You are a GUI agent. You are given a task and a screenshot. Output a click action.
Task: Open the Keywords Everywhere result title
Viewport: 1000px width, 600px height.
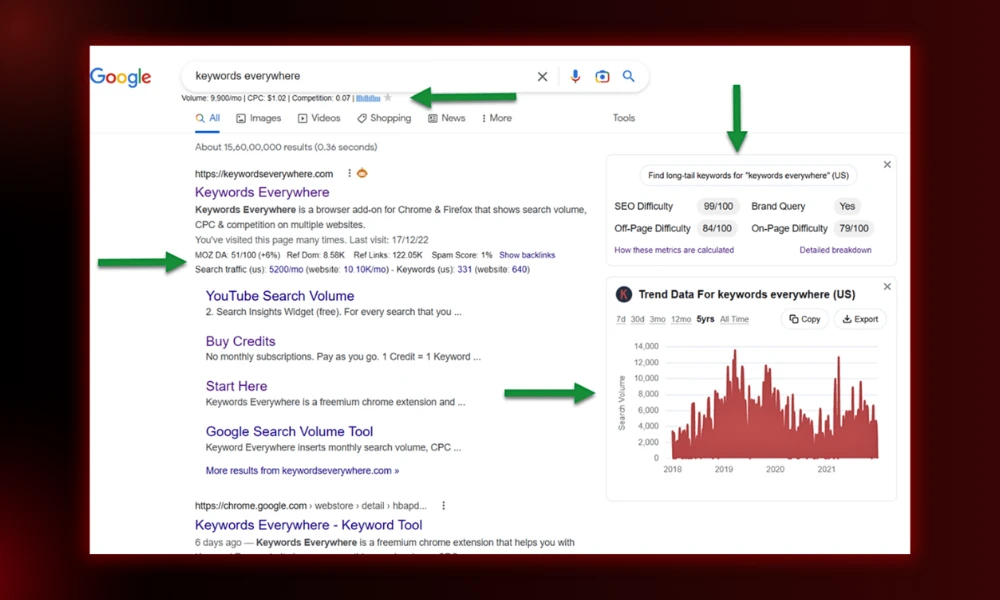[x=262, y=192]
